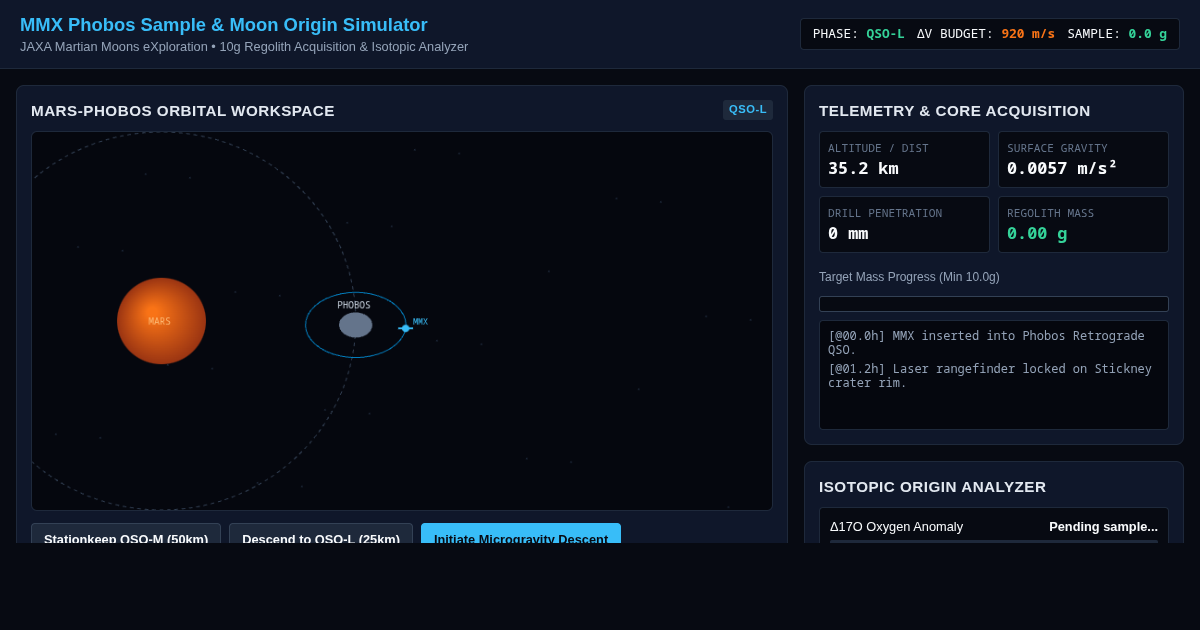Select the Phobos moon body
The width and height of the screenshot is (1200, 630).
pyautogui.click(x=355, y=325)
